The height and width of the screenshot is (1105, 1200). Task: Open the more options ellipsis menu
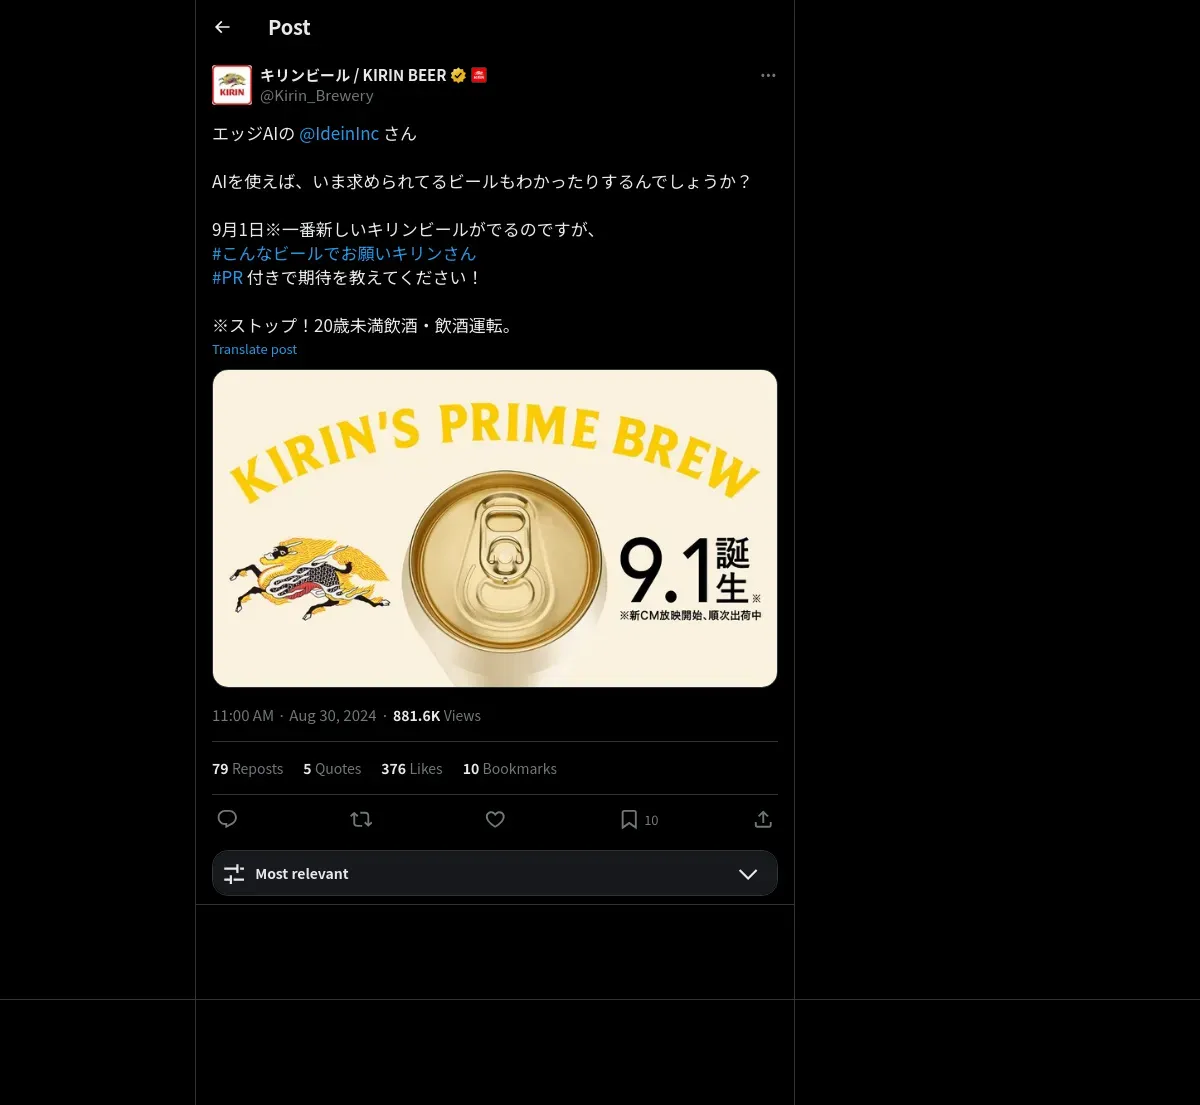pos(768,76)
